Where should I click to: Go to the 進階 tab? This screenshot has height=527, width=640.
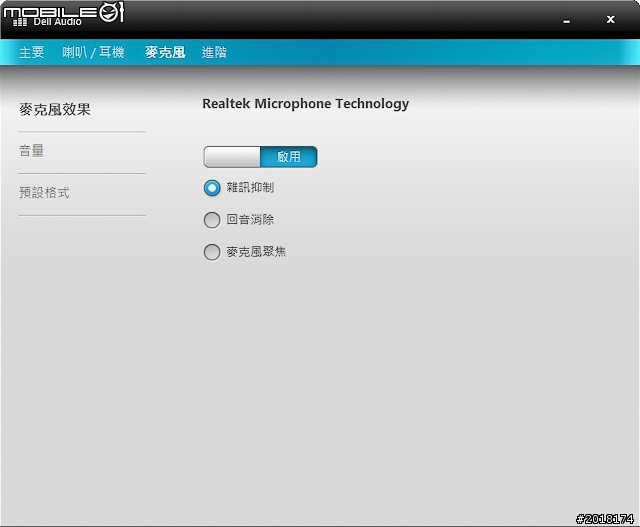point(214,52)
